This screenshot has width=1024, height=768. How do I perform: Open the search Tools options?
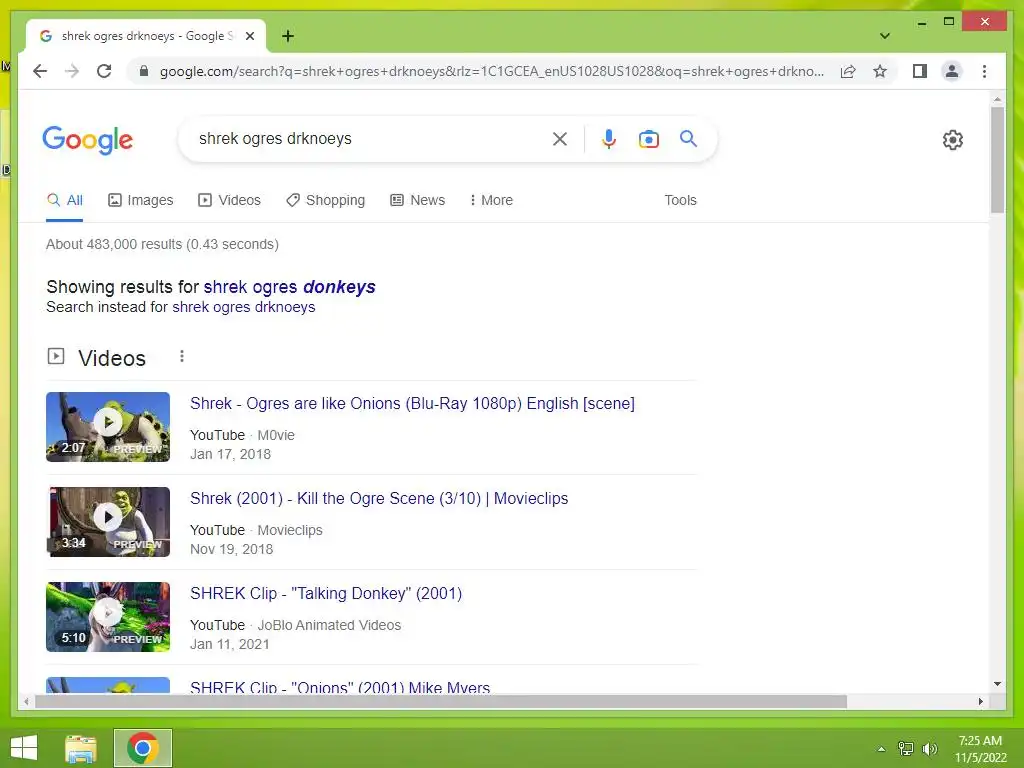(680, 200)
